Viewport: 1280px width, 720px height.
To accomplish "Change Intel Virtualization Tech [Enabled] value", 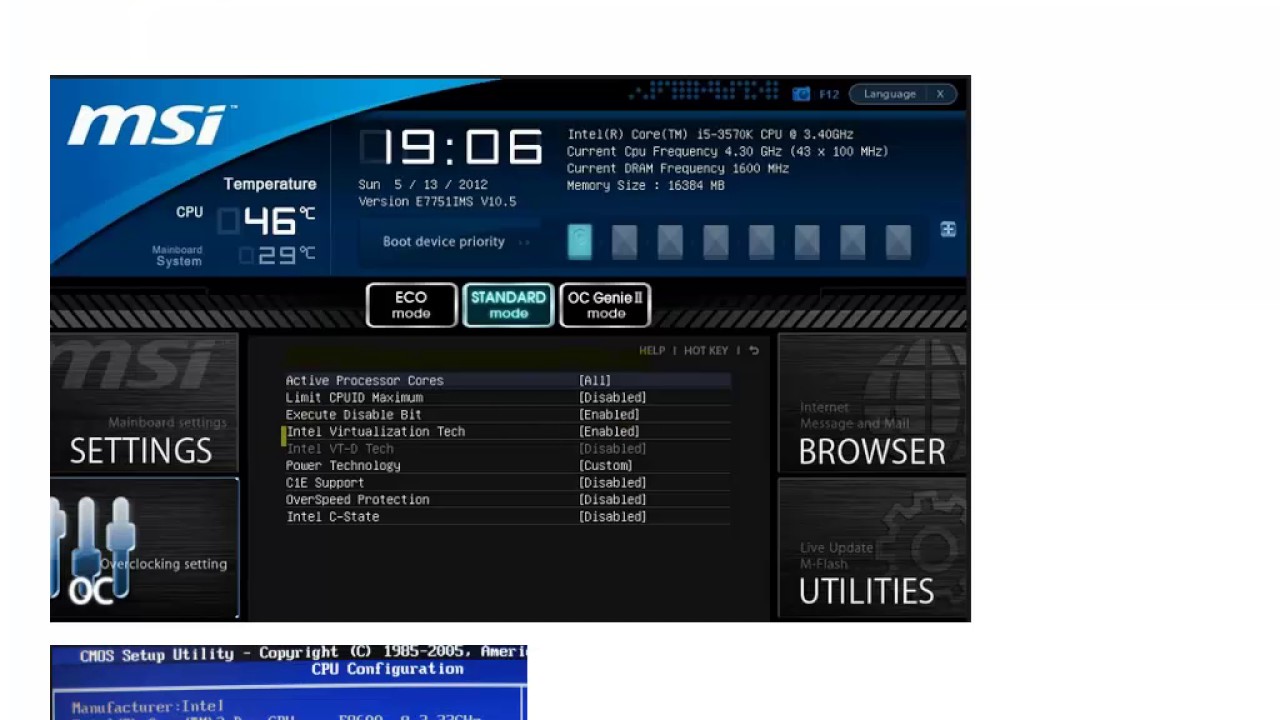I will pos(609,432).
